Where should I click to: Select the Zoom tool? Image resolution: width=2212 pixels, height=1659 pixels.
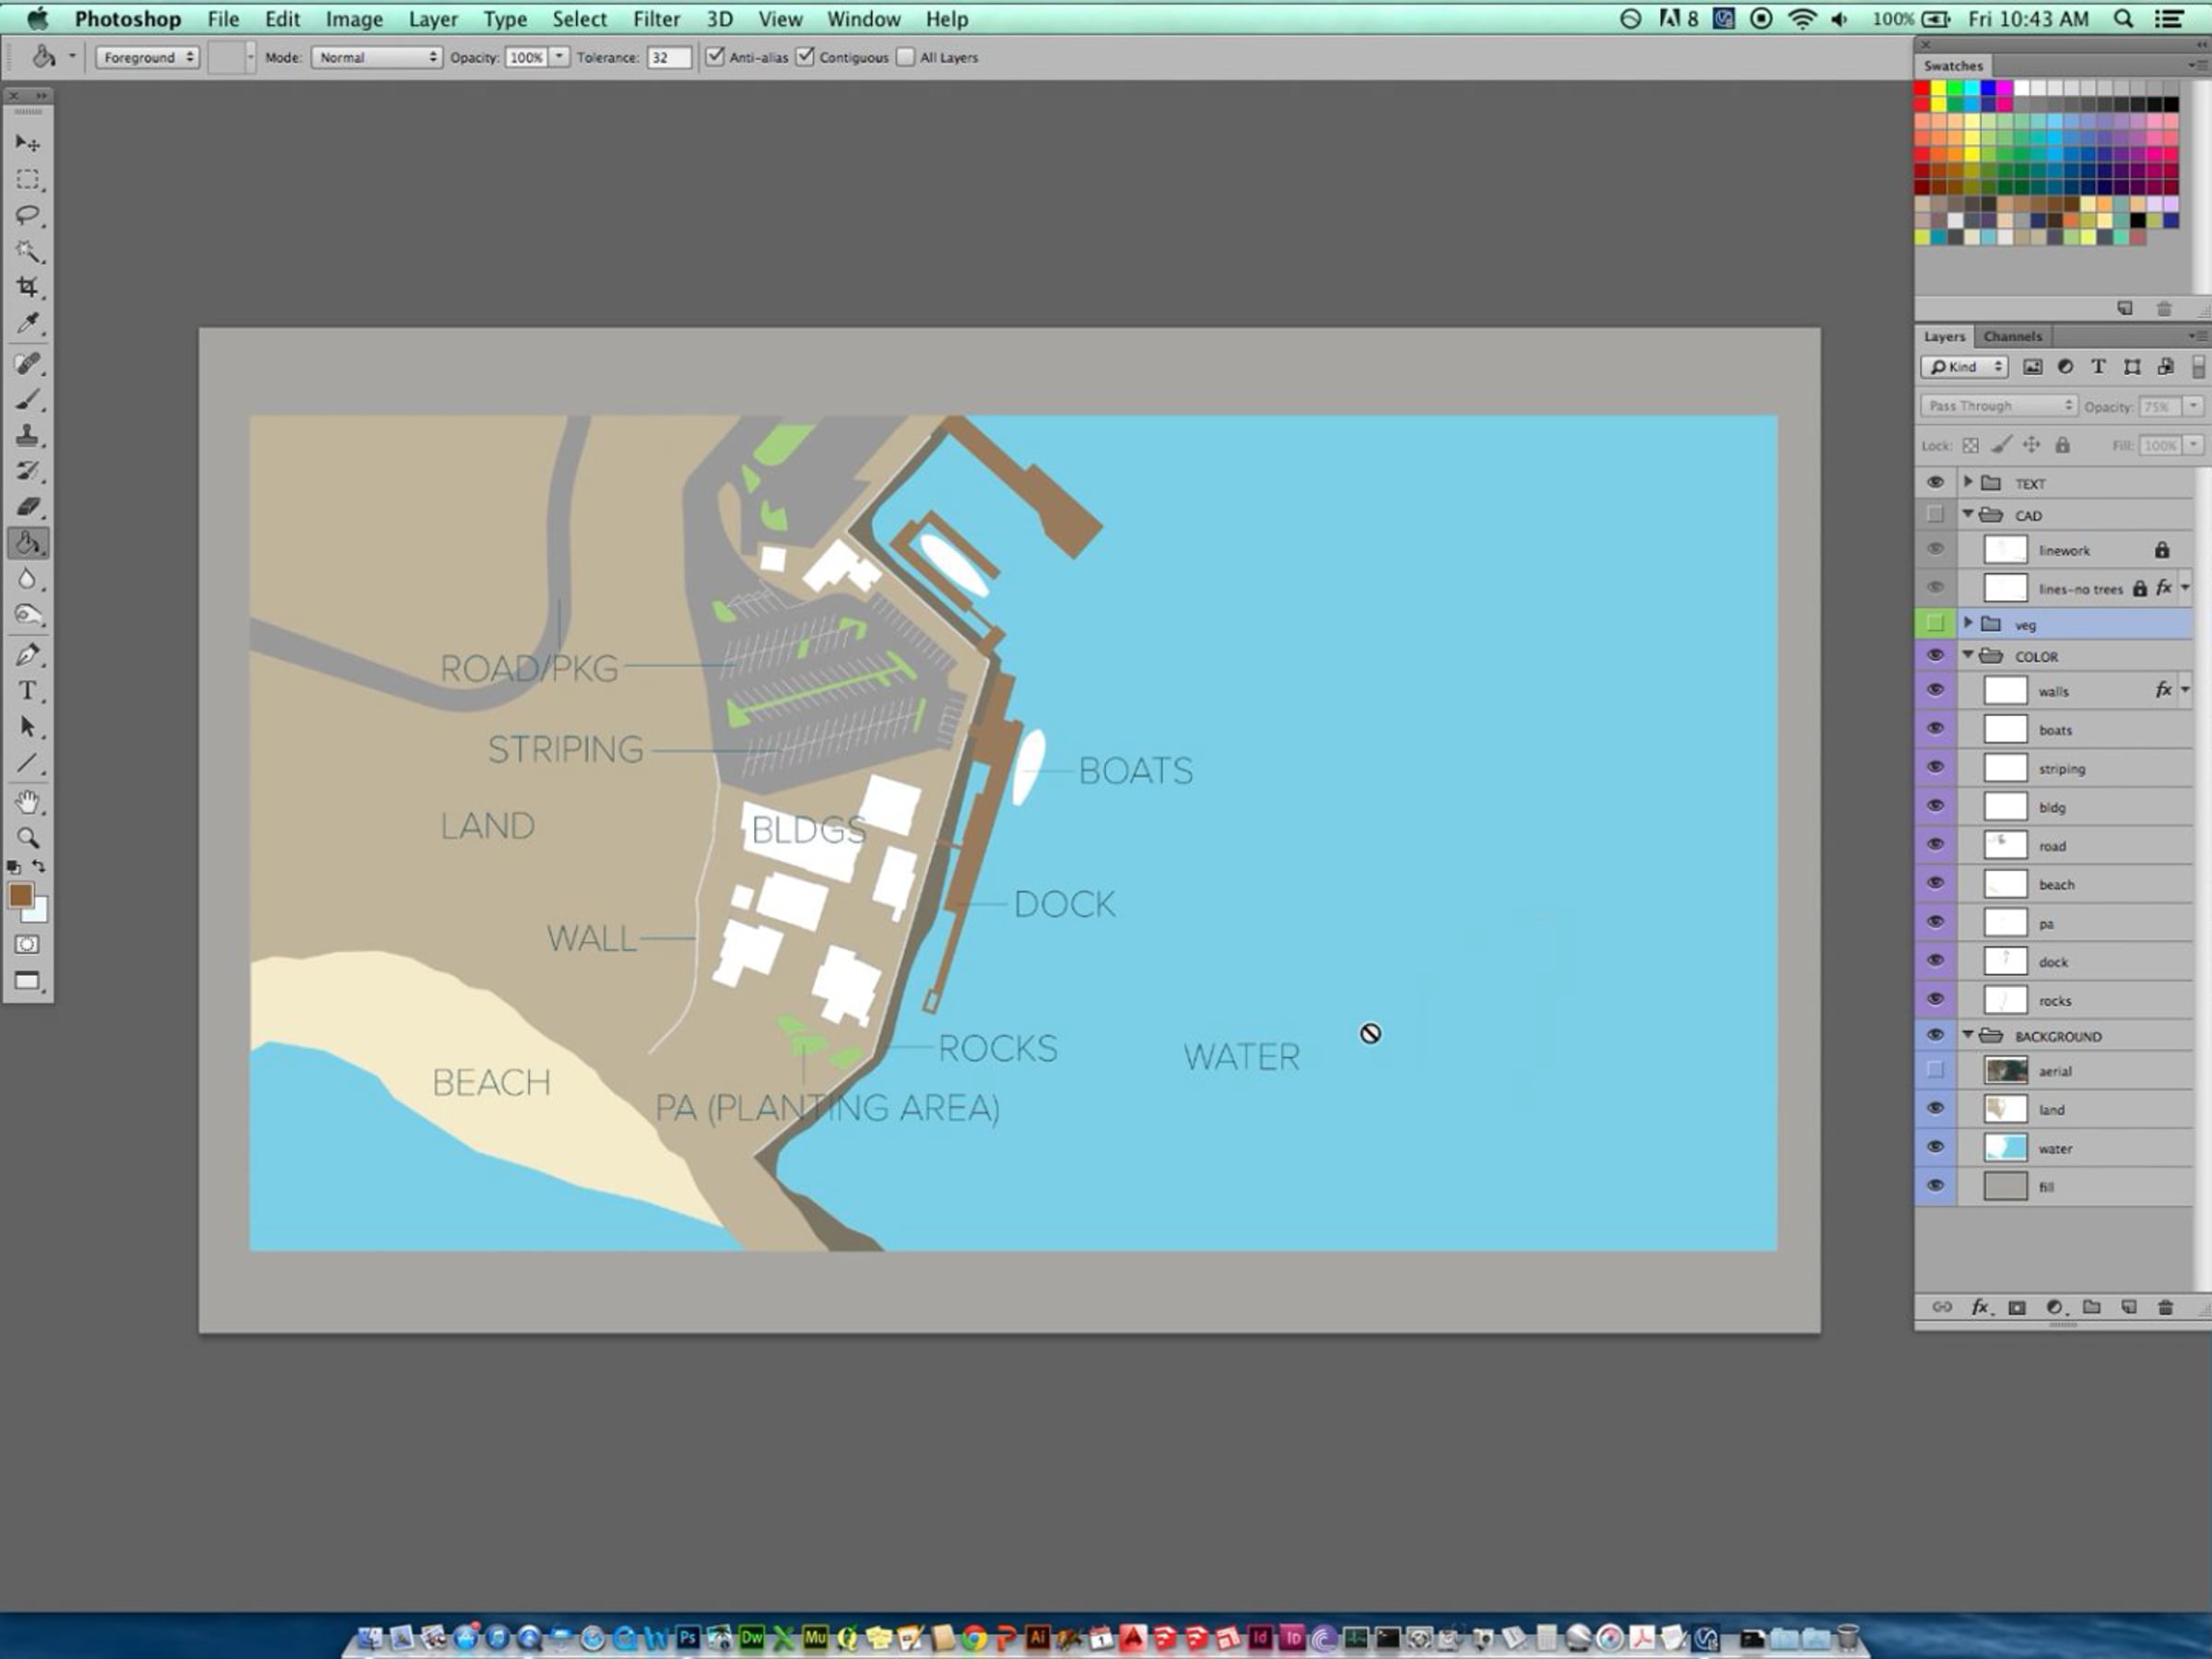pos(27,838)
